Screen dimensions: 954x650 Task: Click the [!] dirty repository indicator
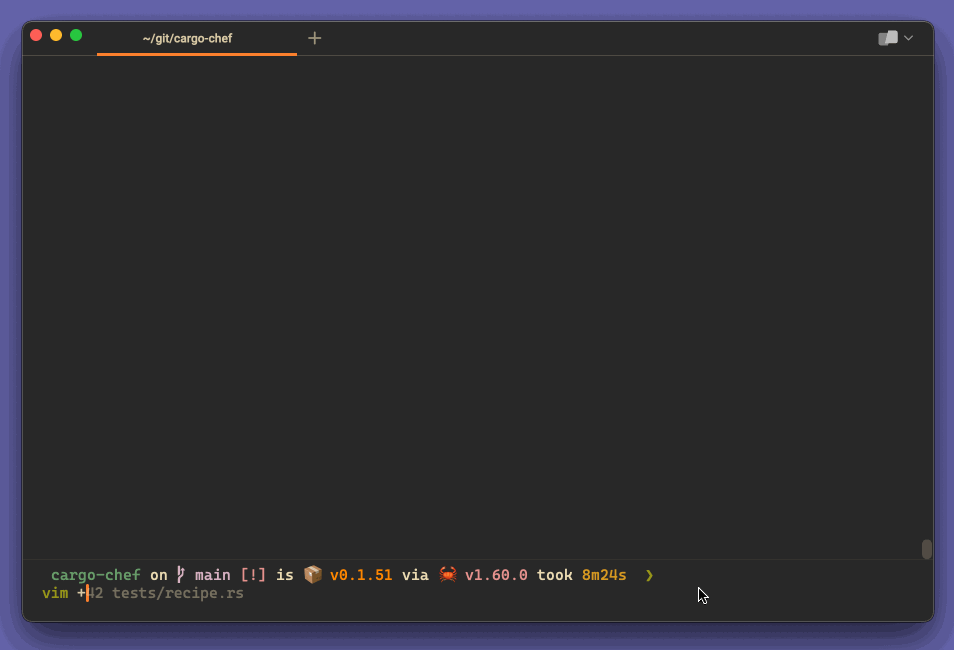pos(252,575)
